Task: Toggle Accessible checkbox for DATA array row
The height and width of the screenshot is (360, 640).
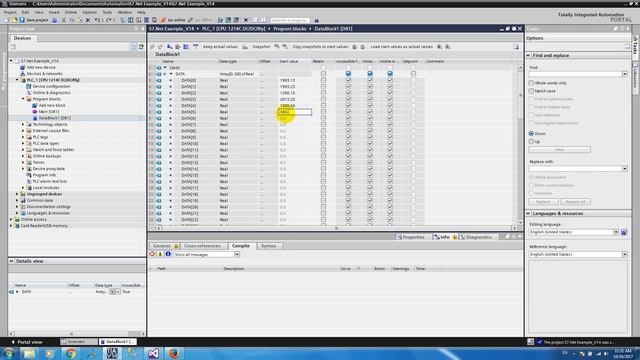Action: point(348,74)
